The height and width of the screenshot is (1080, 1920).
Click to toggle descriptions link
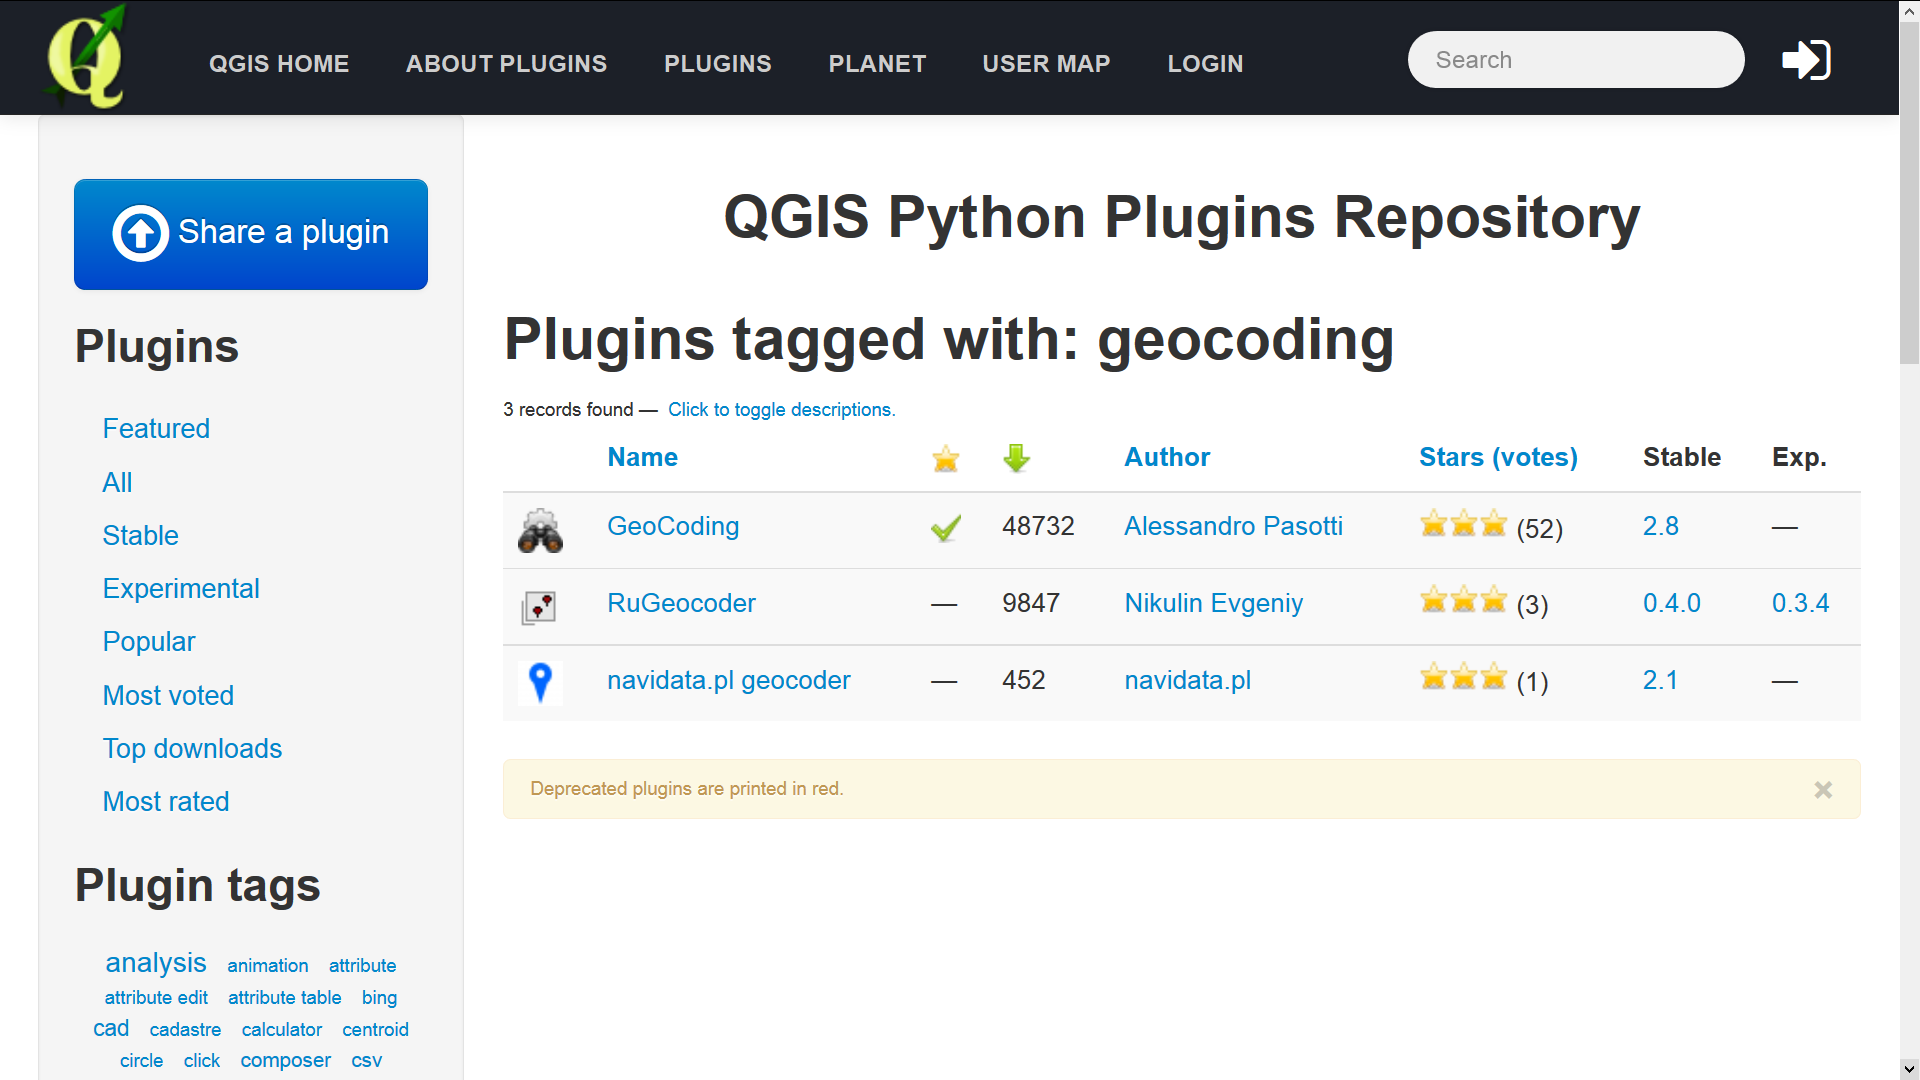coord(781,410)
